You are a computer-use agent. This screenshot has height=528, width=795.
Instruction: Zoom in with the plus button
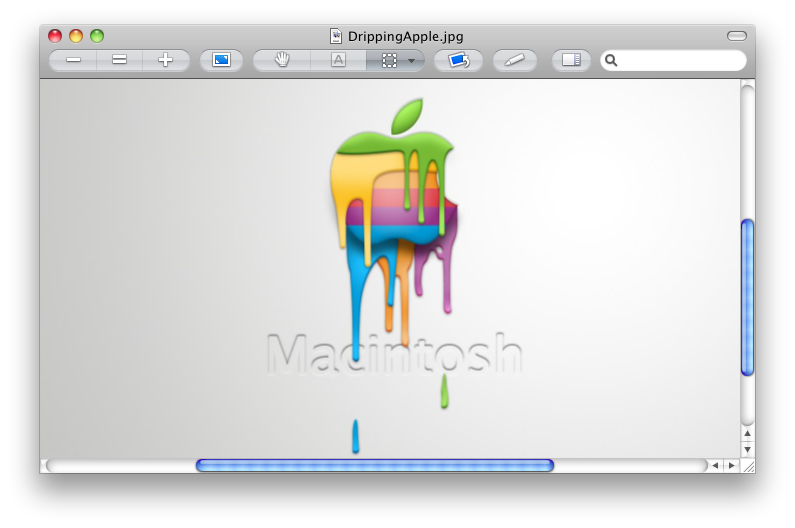tap(165, 60)
